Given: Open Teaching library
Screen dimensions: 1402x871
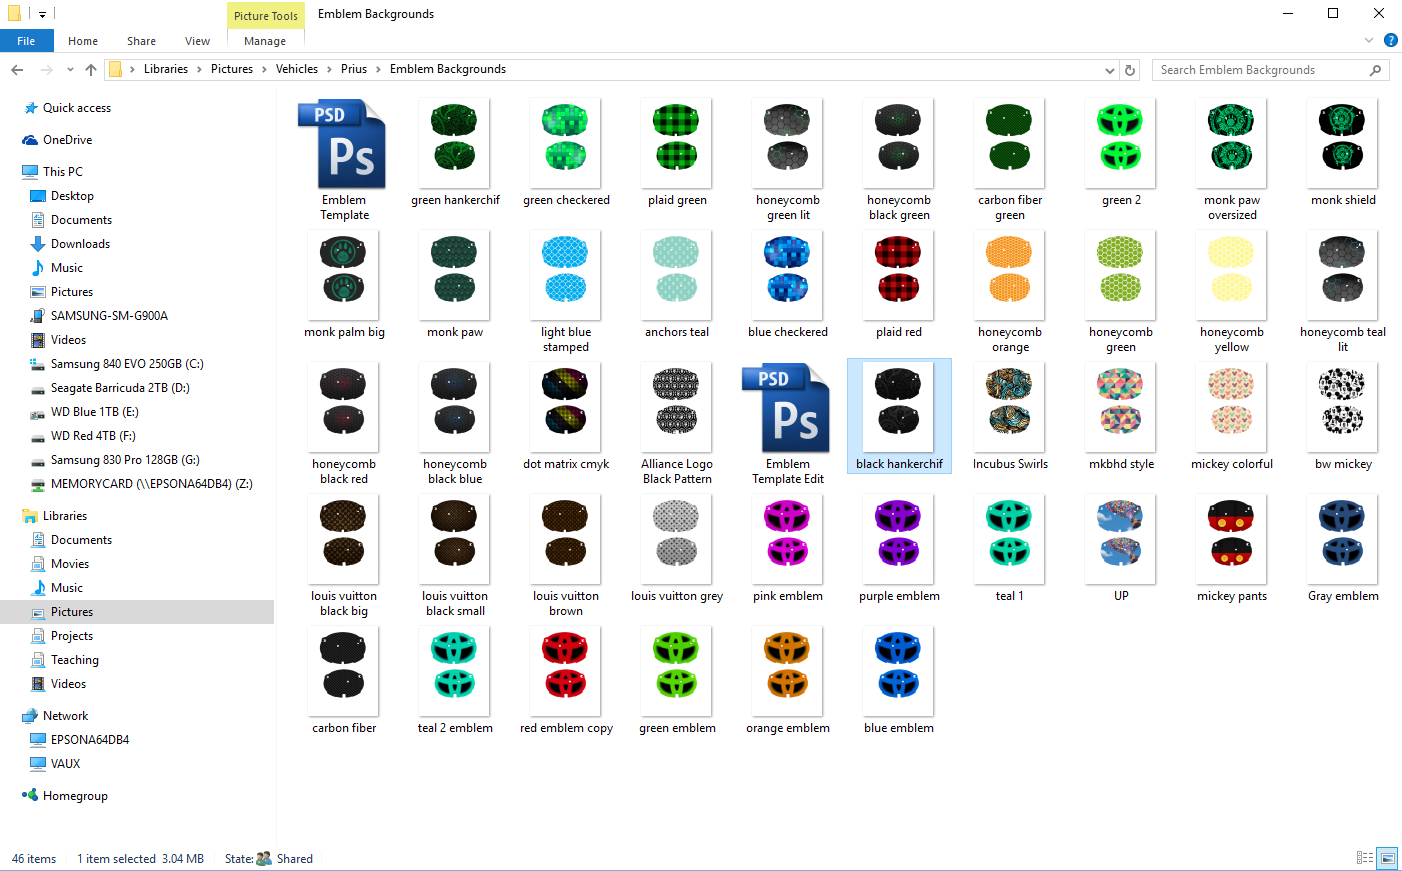Looking at the screenshot, I should (x=75, y=660).
